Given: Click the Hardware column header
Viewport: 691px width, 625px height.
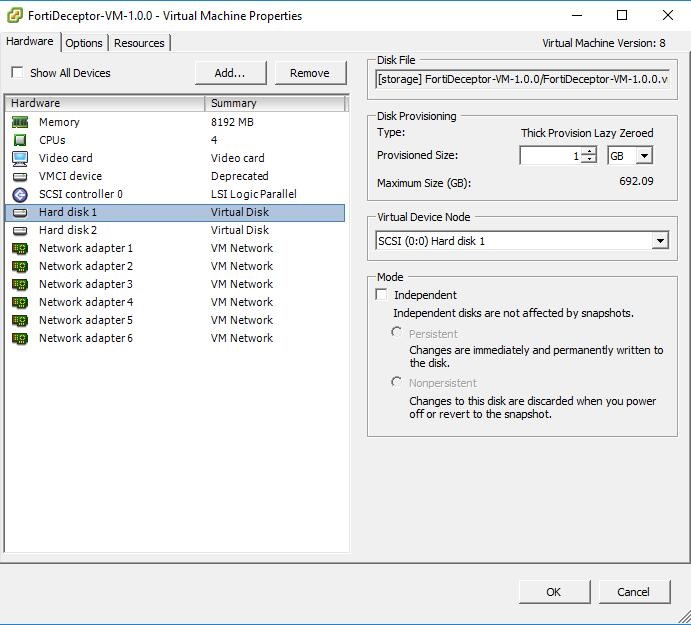Looking at the screenshot, I should (105, 103).
